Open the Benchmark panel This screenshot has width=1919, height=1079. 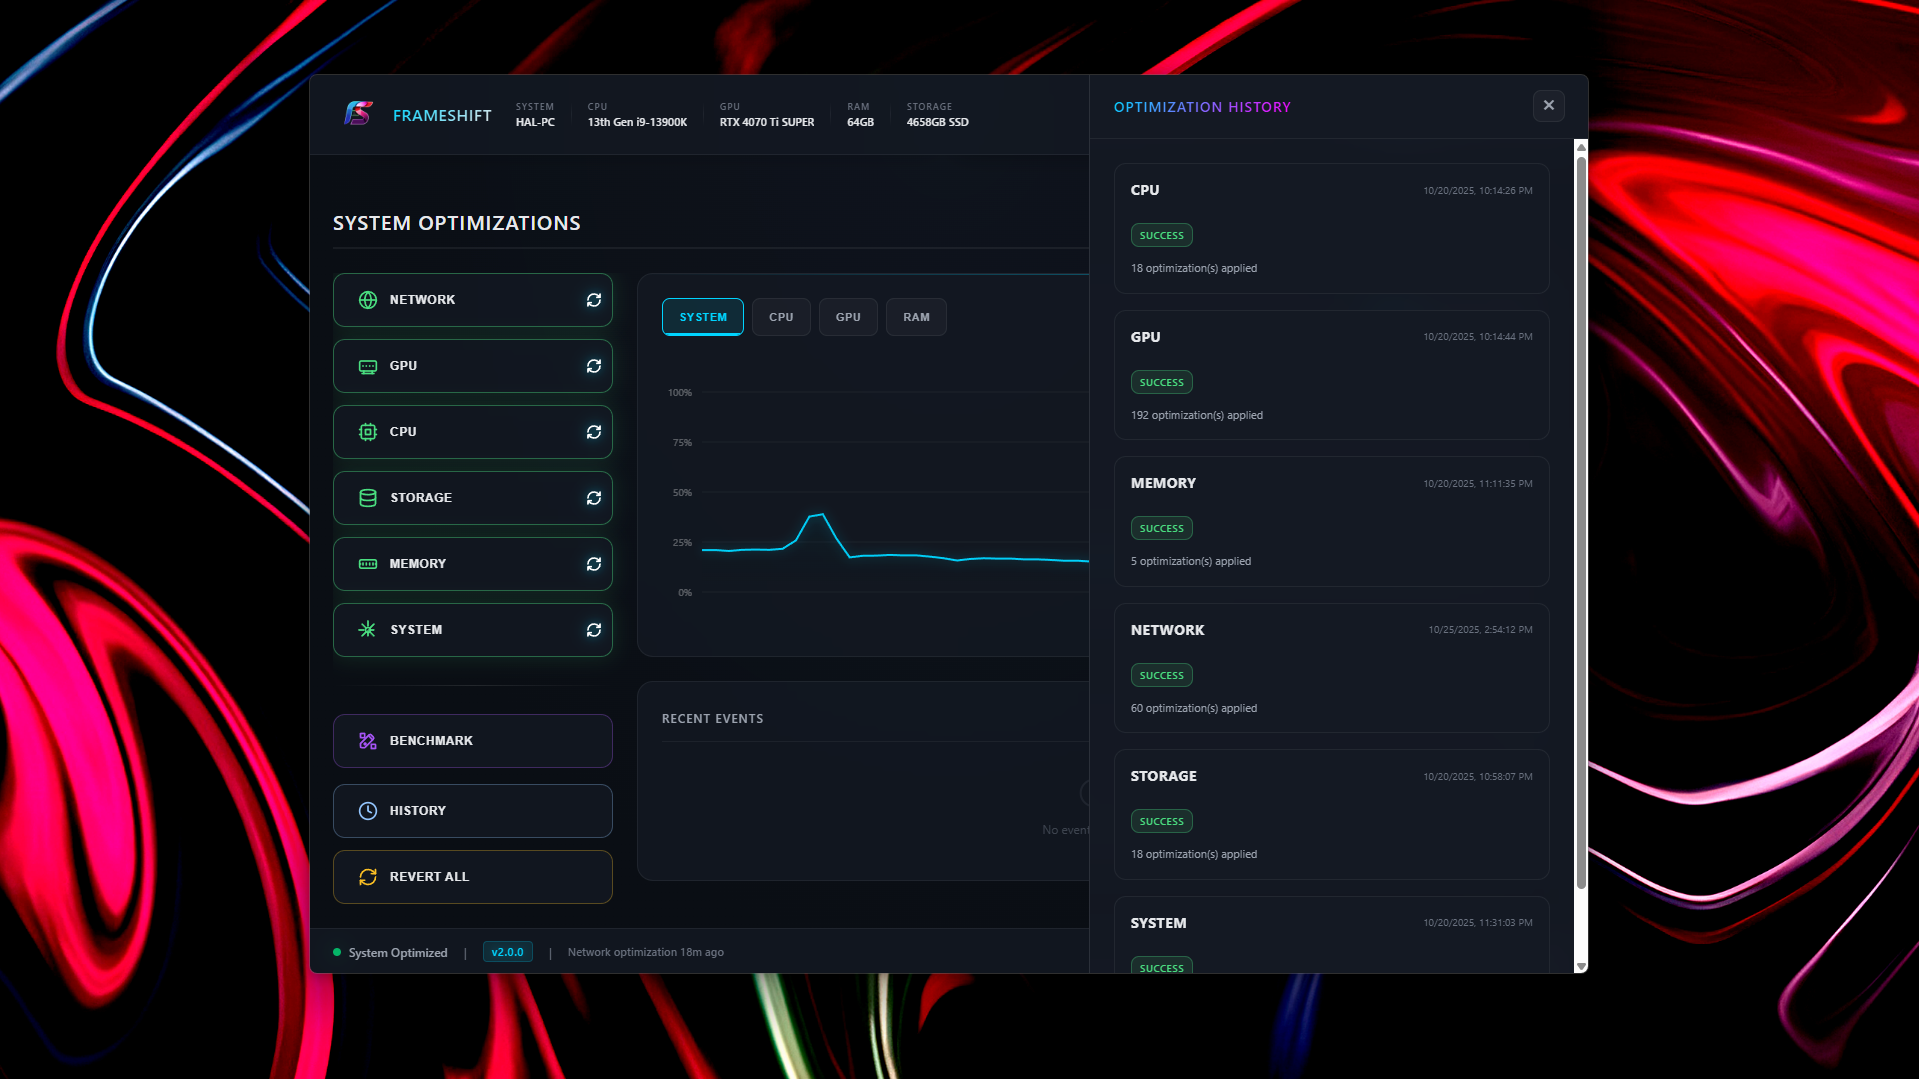click(472, 740)
